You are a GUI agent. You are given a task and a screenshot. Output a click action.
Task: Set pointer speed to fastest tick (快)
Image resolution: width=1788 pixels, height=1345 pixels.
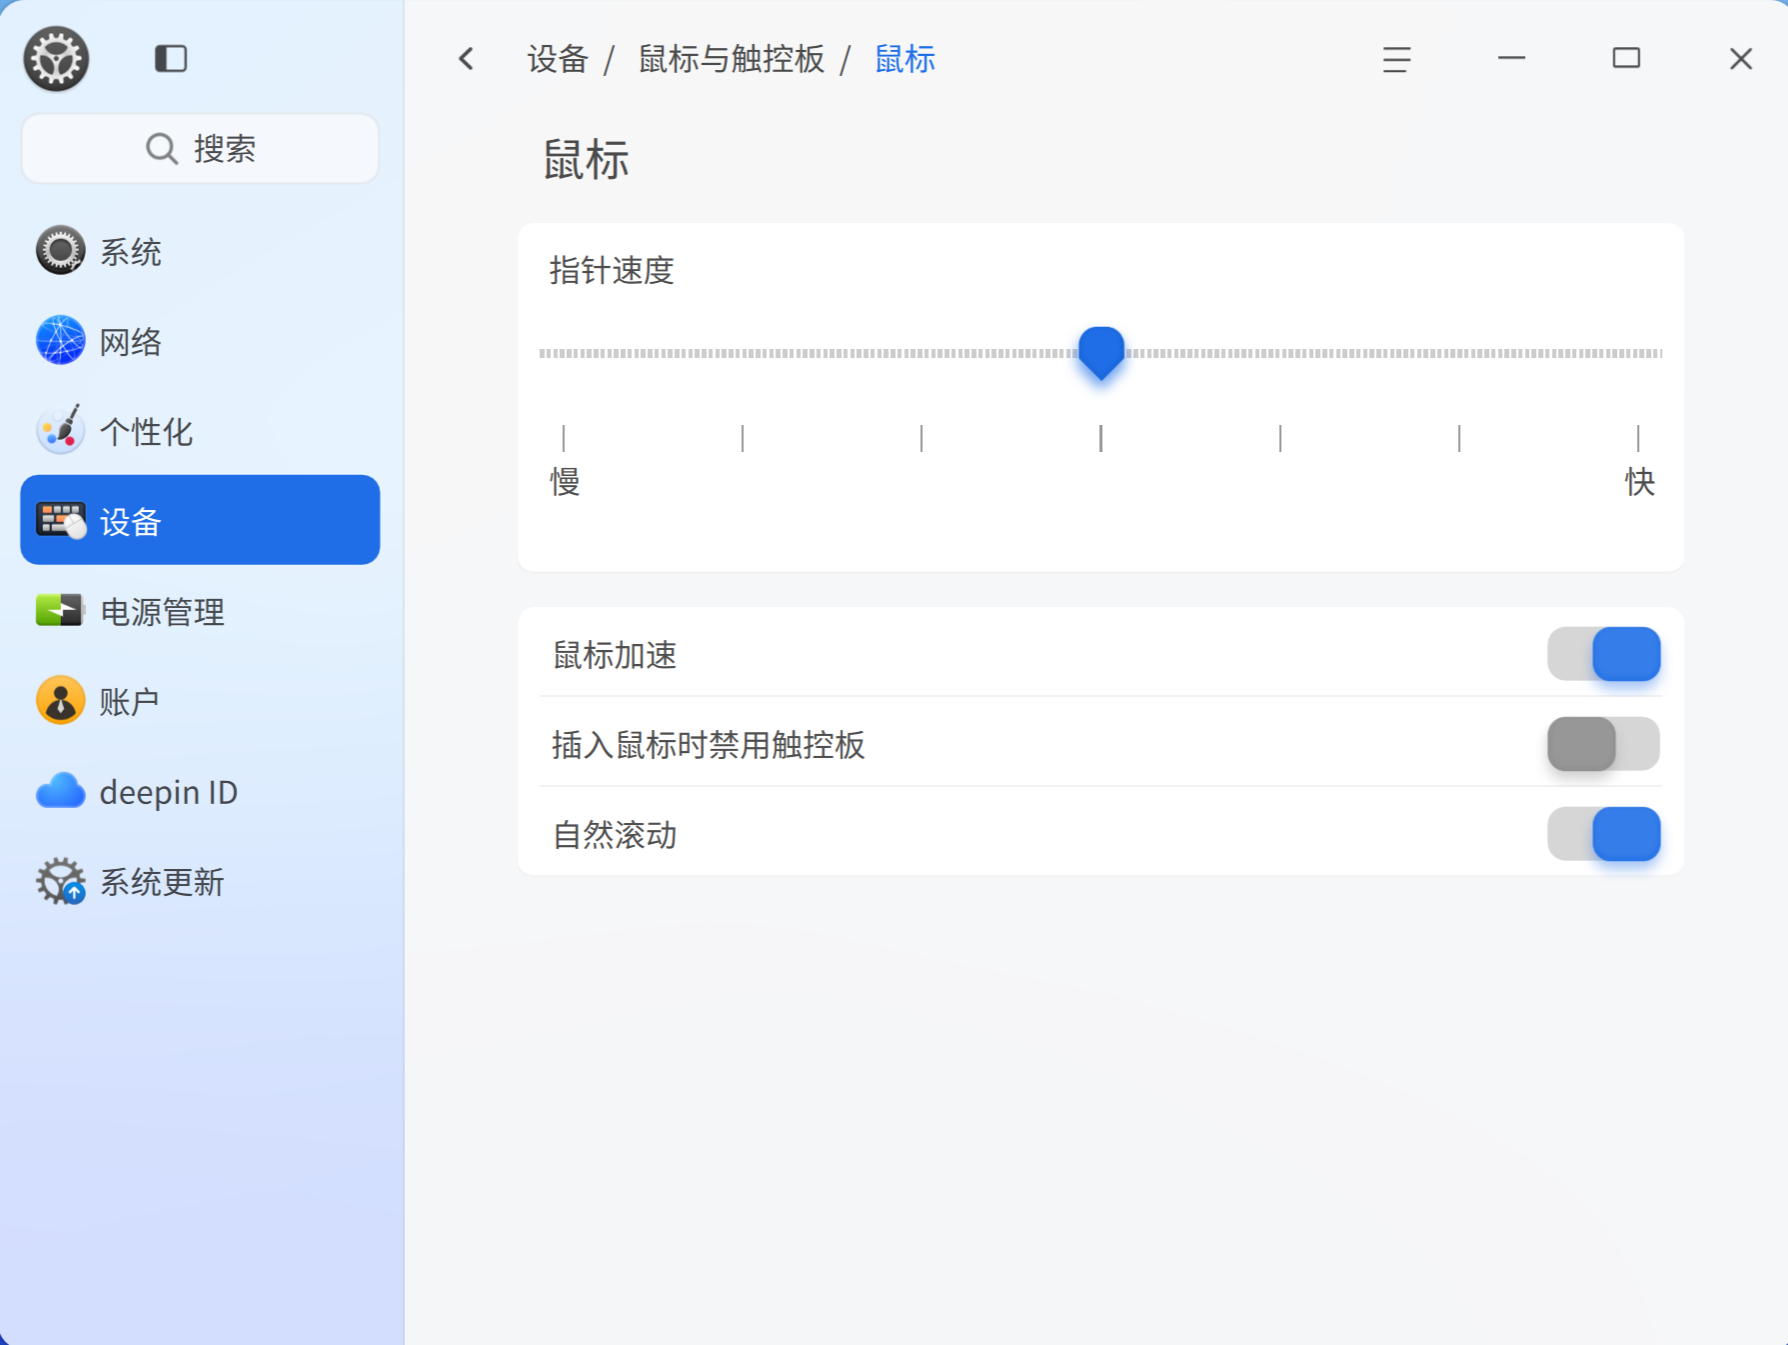coord(1638,438)
